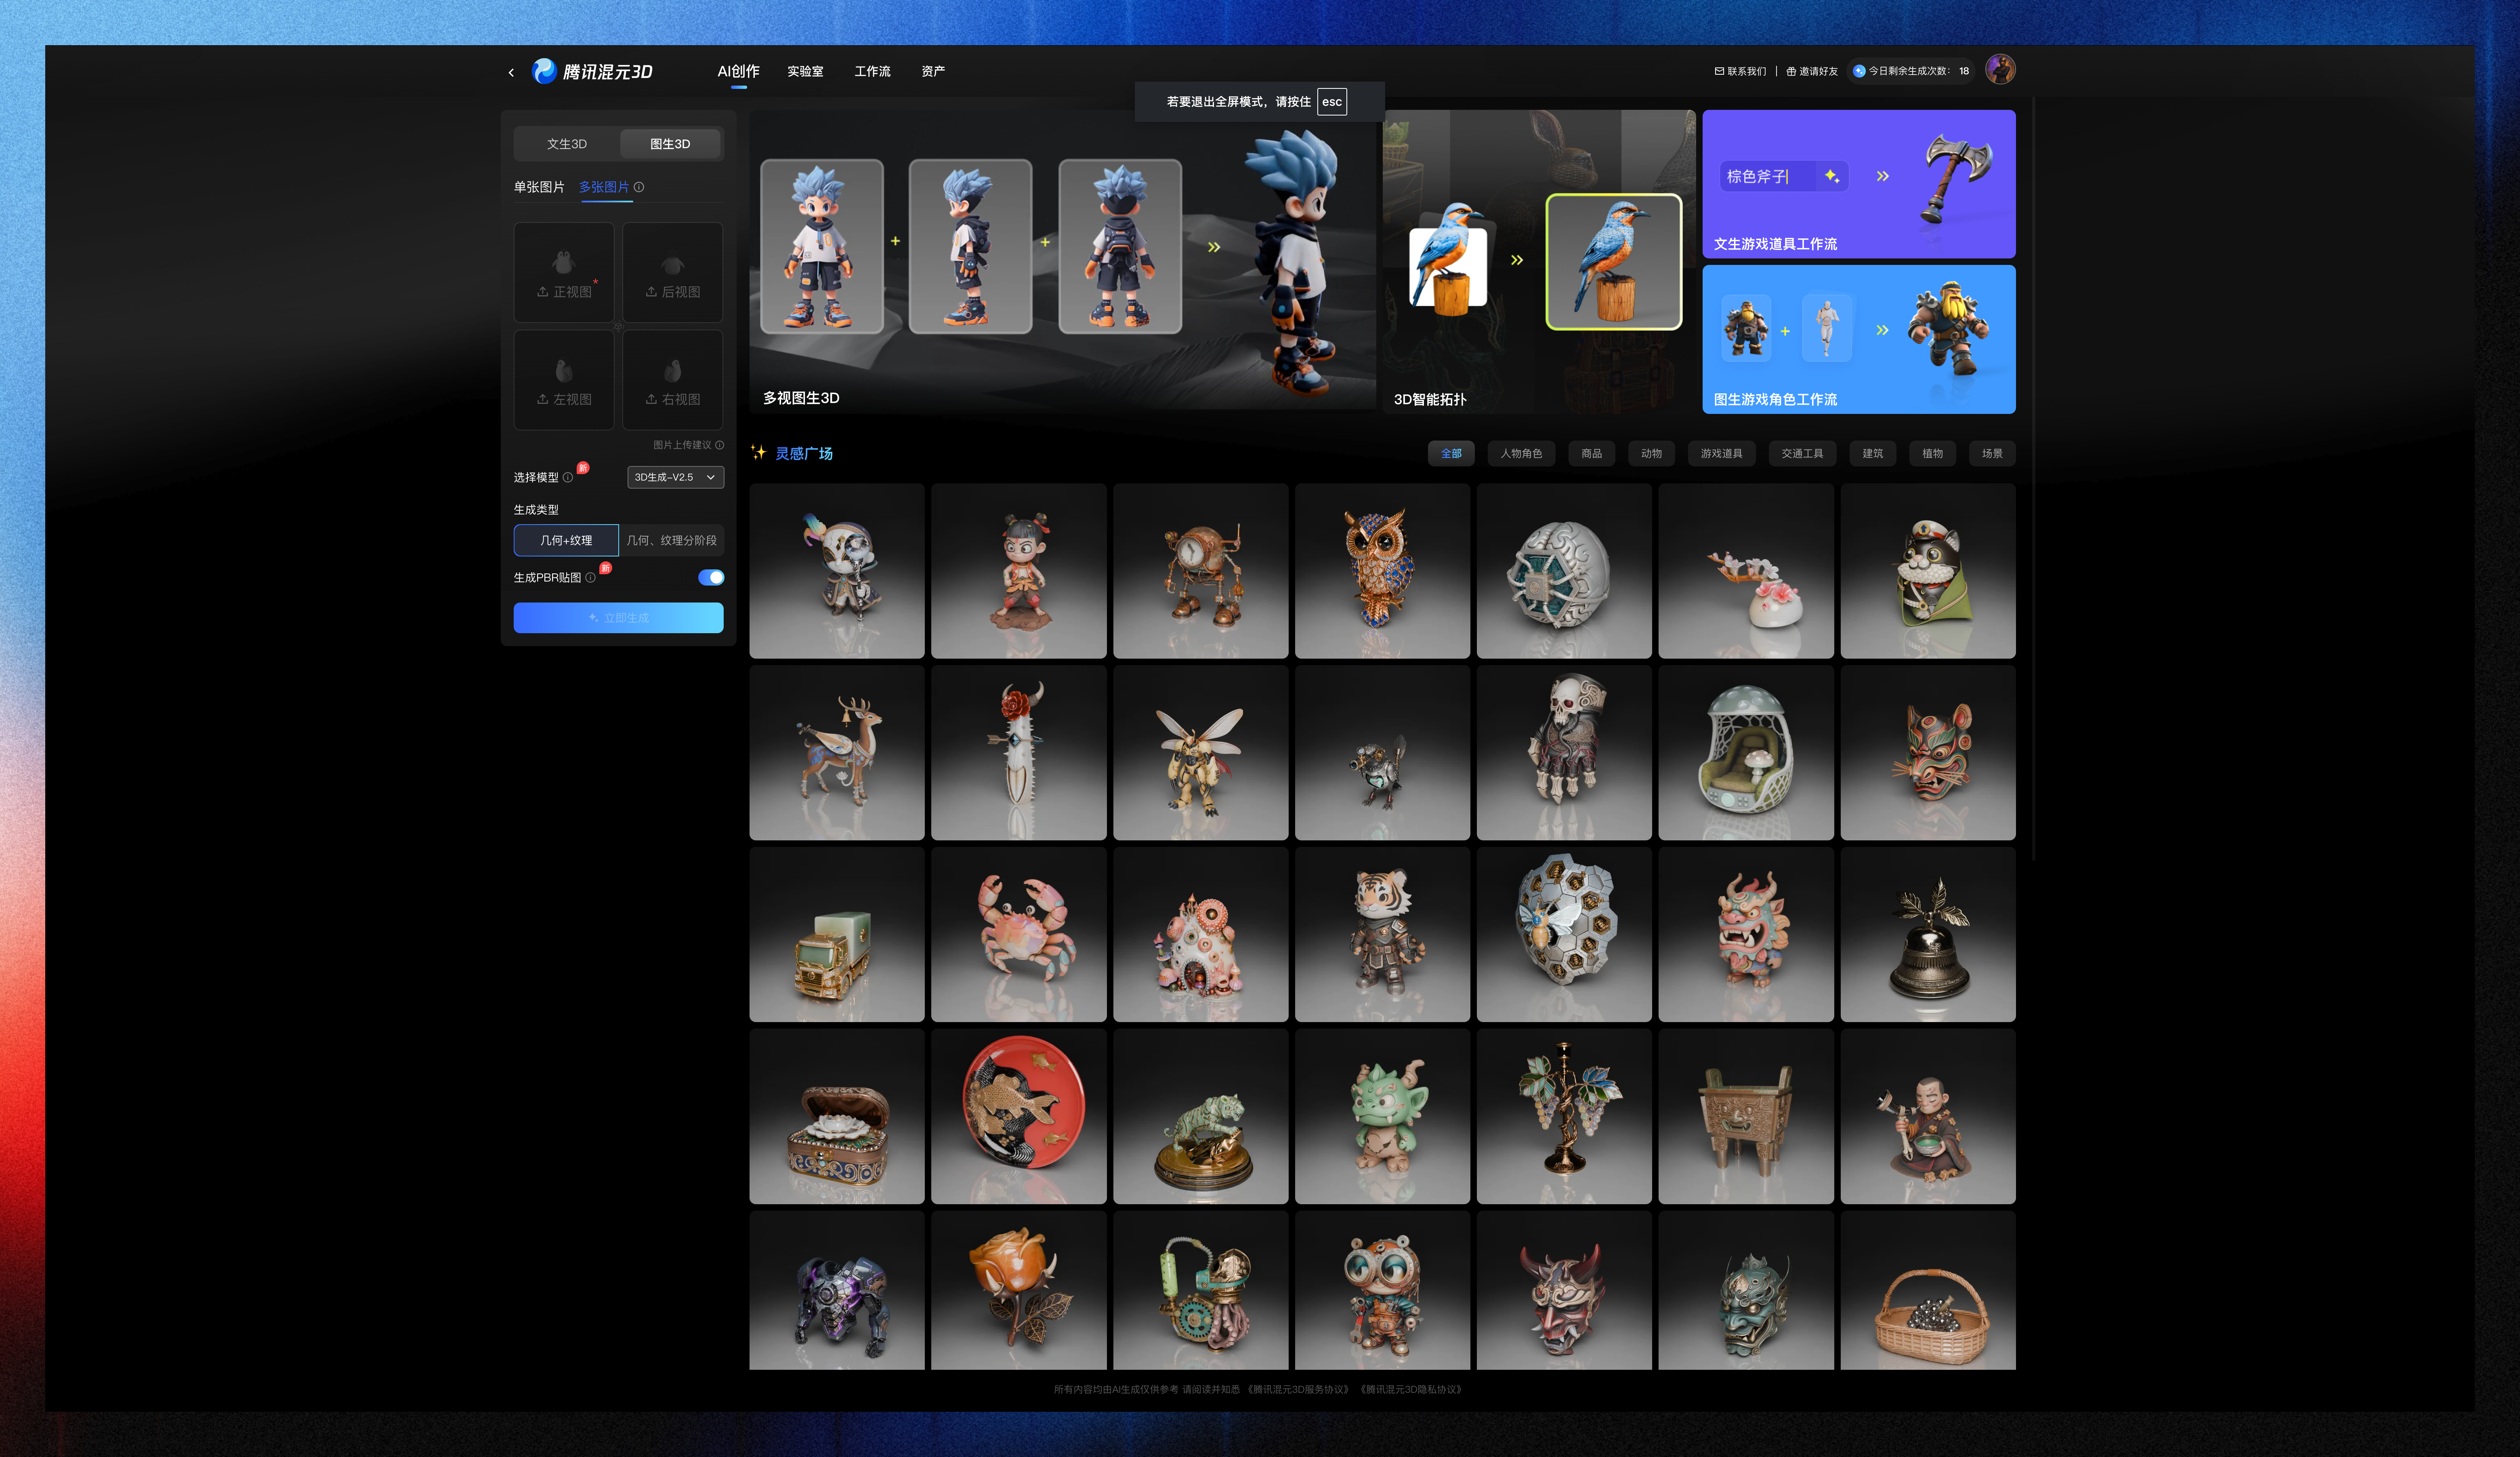Click the 邀请好友 gift icon
The width and height of the screenshot is (2520, 1457).
[1791, 71]
